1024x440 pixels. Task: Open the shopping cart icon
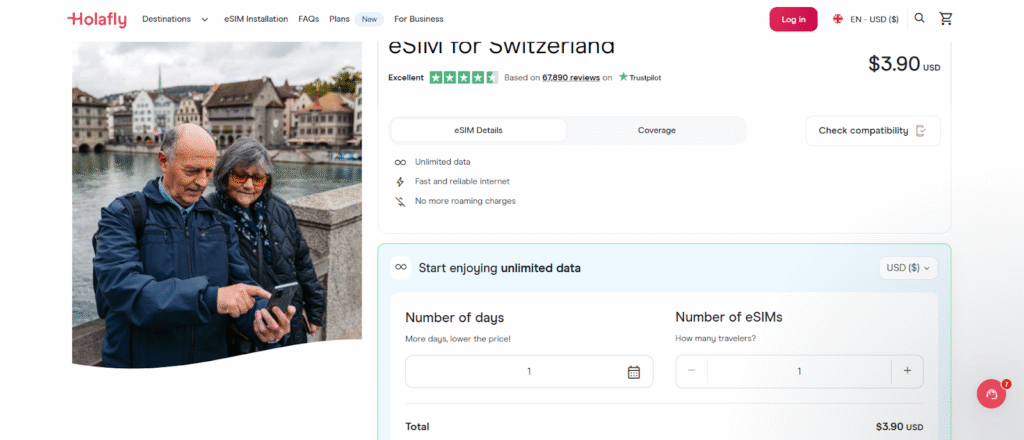click(x=946, y=18)
